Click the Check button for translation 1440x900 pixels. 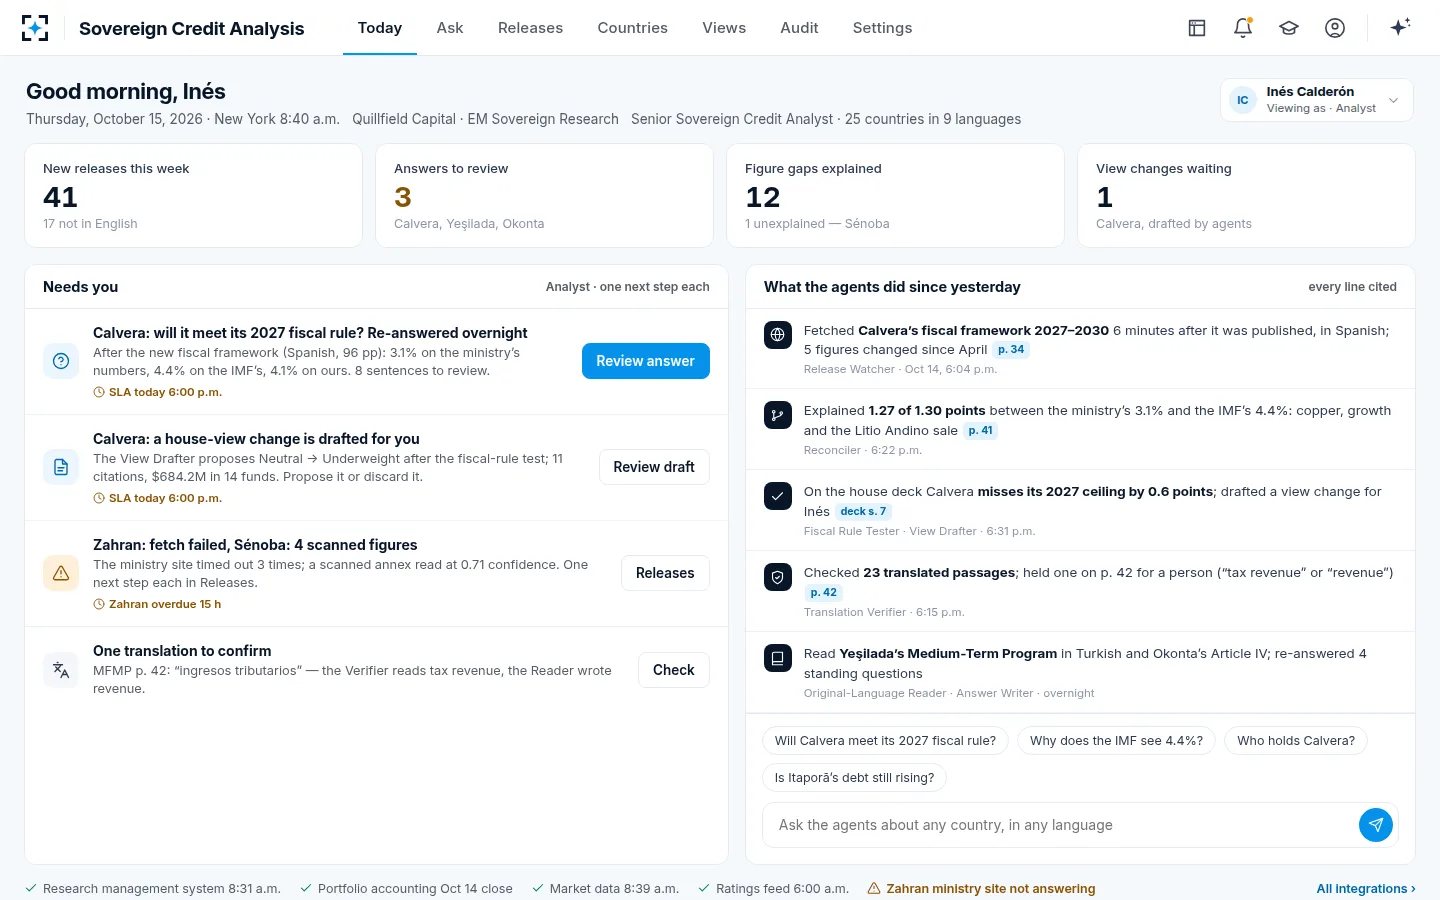[674, 670]
